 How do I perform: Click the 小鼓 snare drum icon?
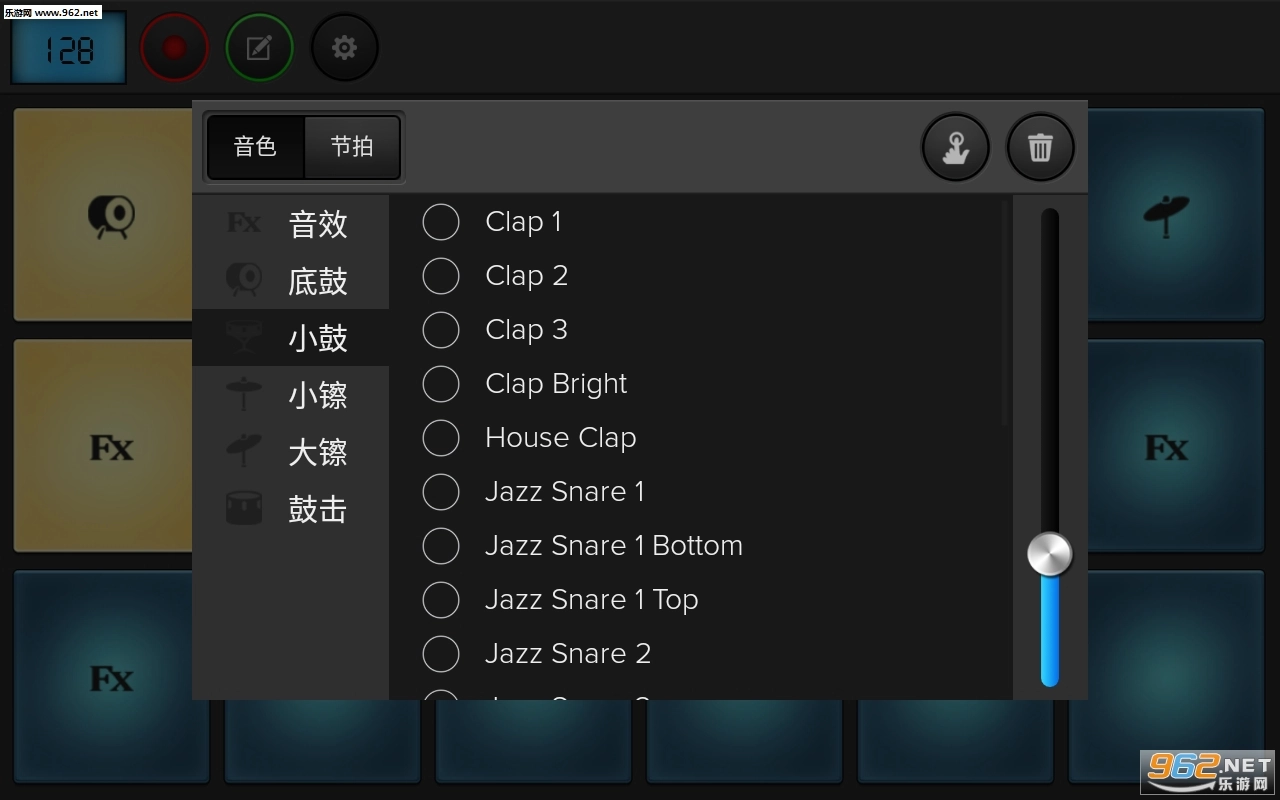(x=244, y=338)
